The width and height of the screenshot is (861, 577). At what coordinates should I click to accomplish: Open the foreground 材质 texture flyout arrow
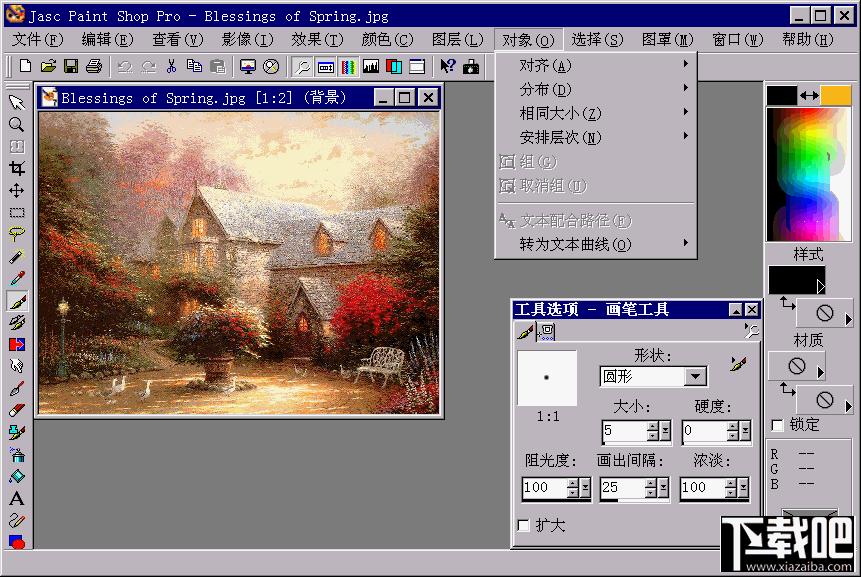click(820, 373)
